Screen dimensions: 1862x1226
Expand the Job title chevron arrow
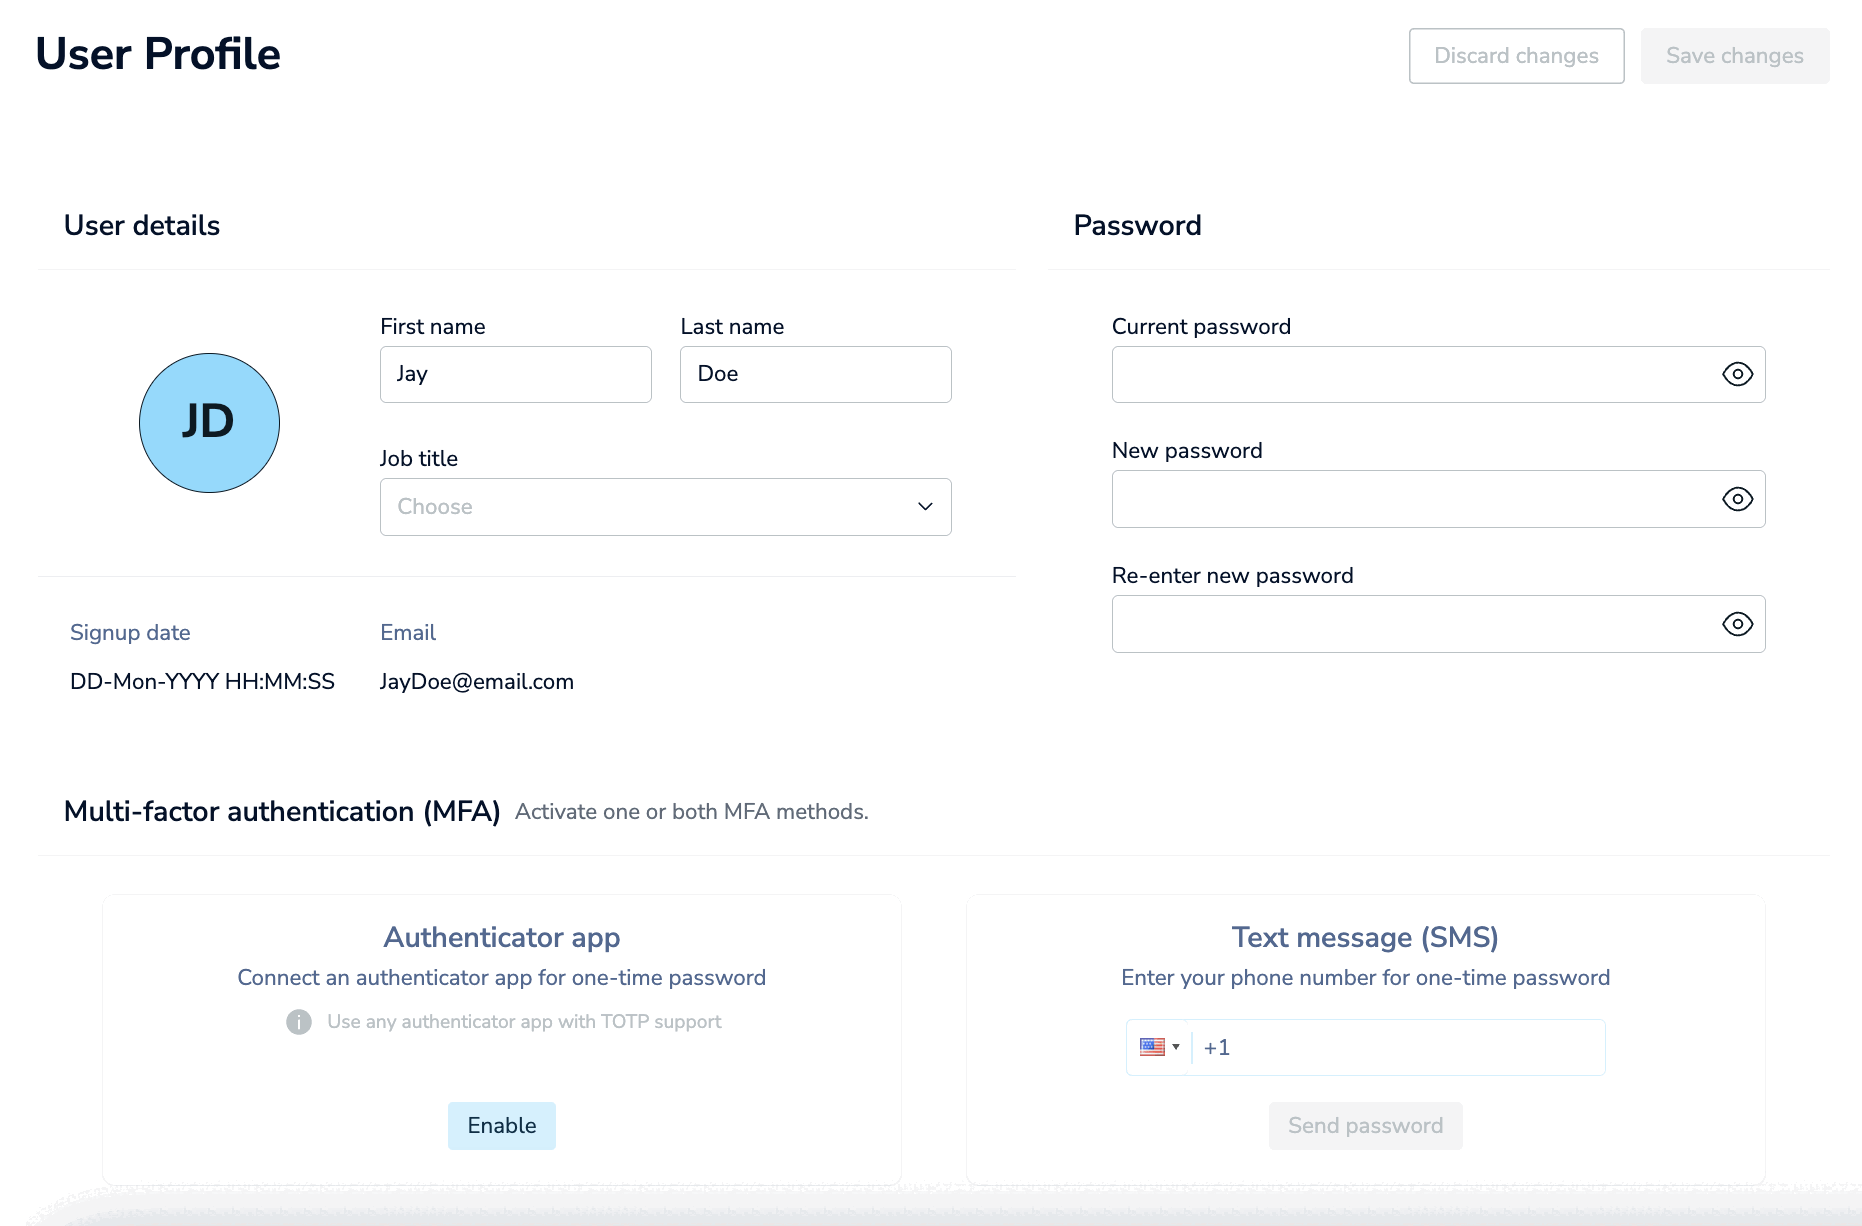tap(925, 507)
